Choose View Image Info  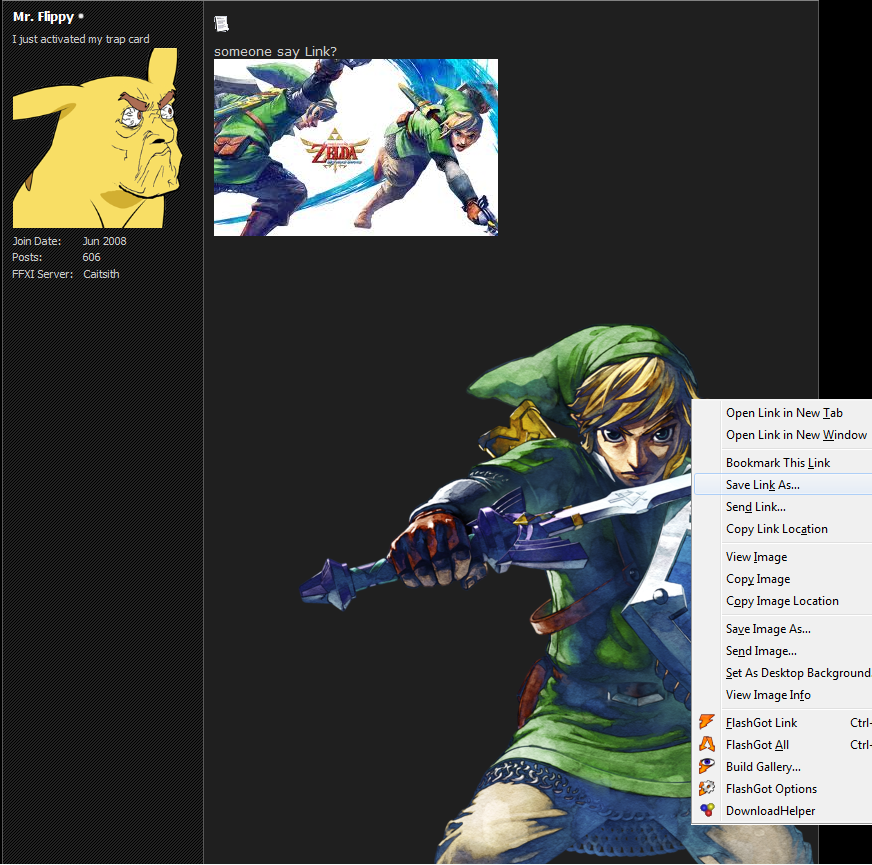click(783, 695)
